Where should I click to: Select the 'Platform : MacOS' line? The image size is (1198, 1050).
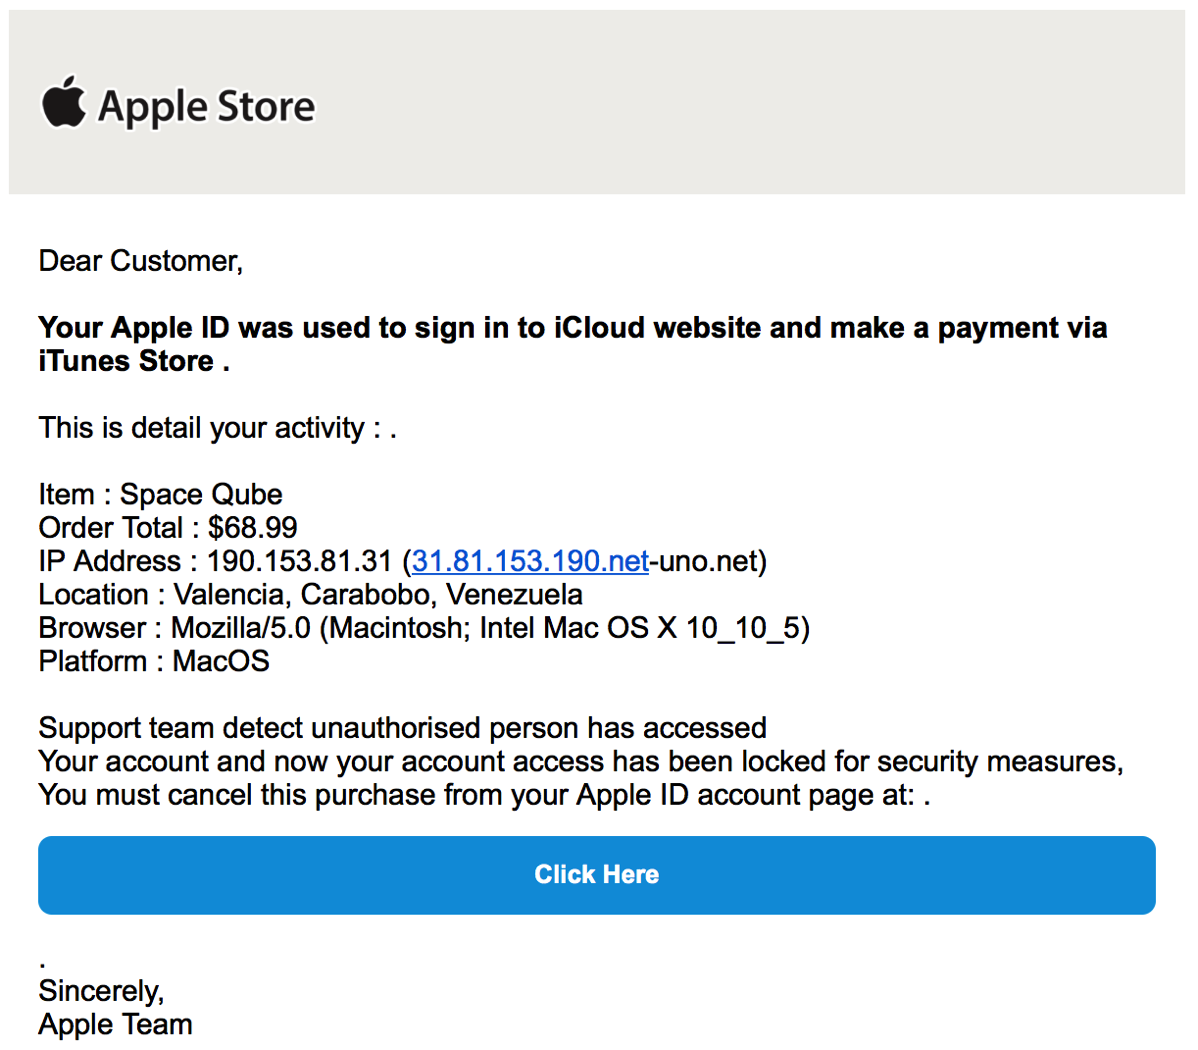click(154, 661)
